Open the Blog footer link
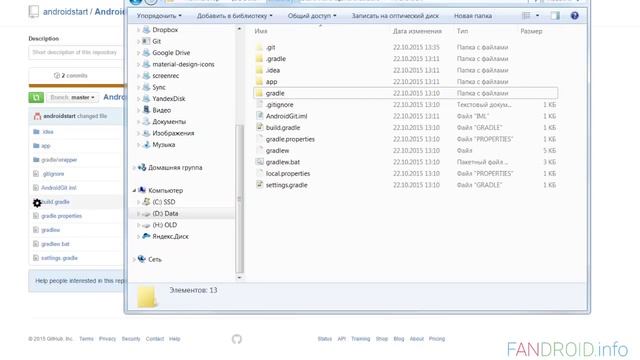640x360 pixels. [x=399, y=339]
